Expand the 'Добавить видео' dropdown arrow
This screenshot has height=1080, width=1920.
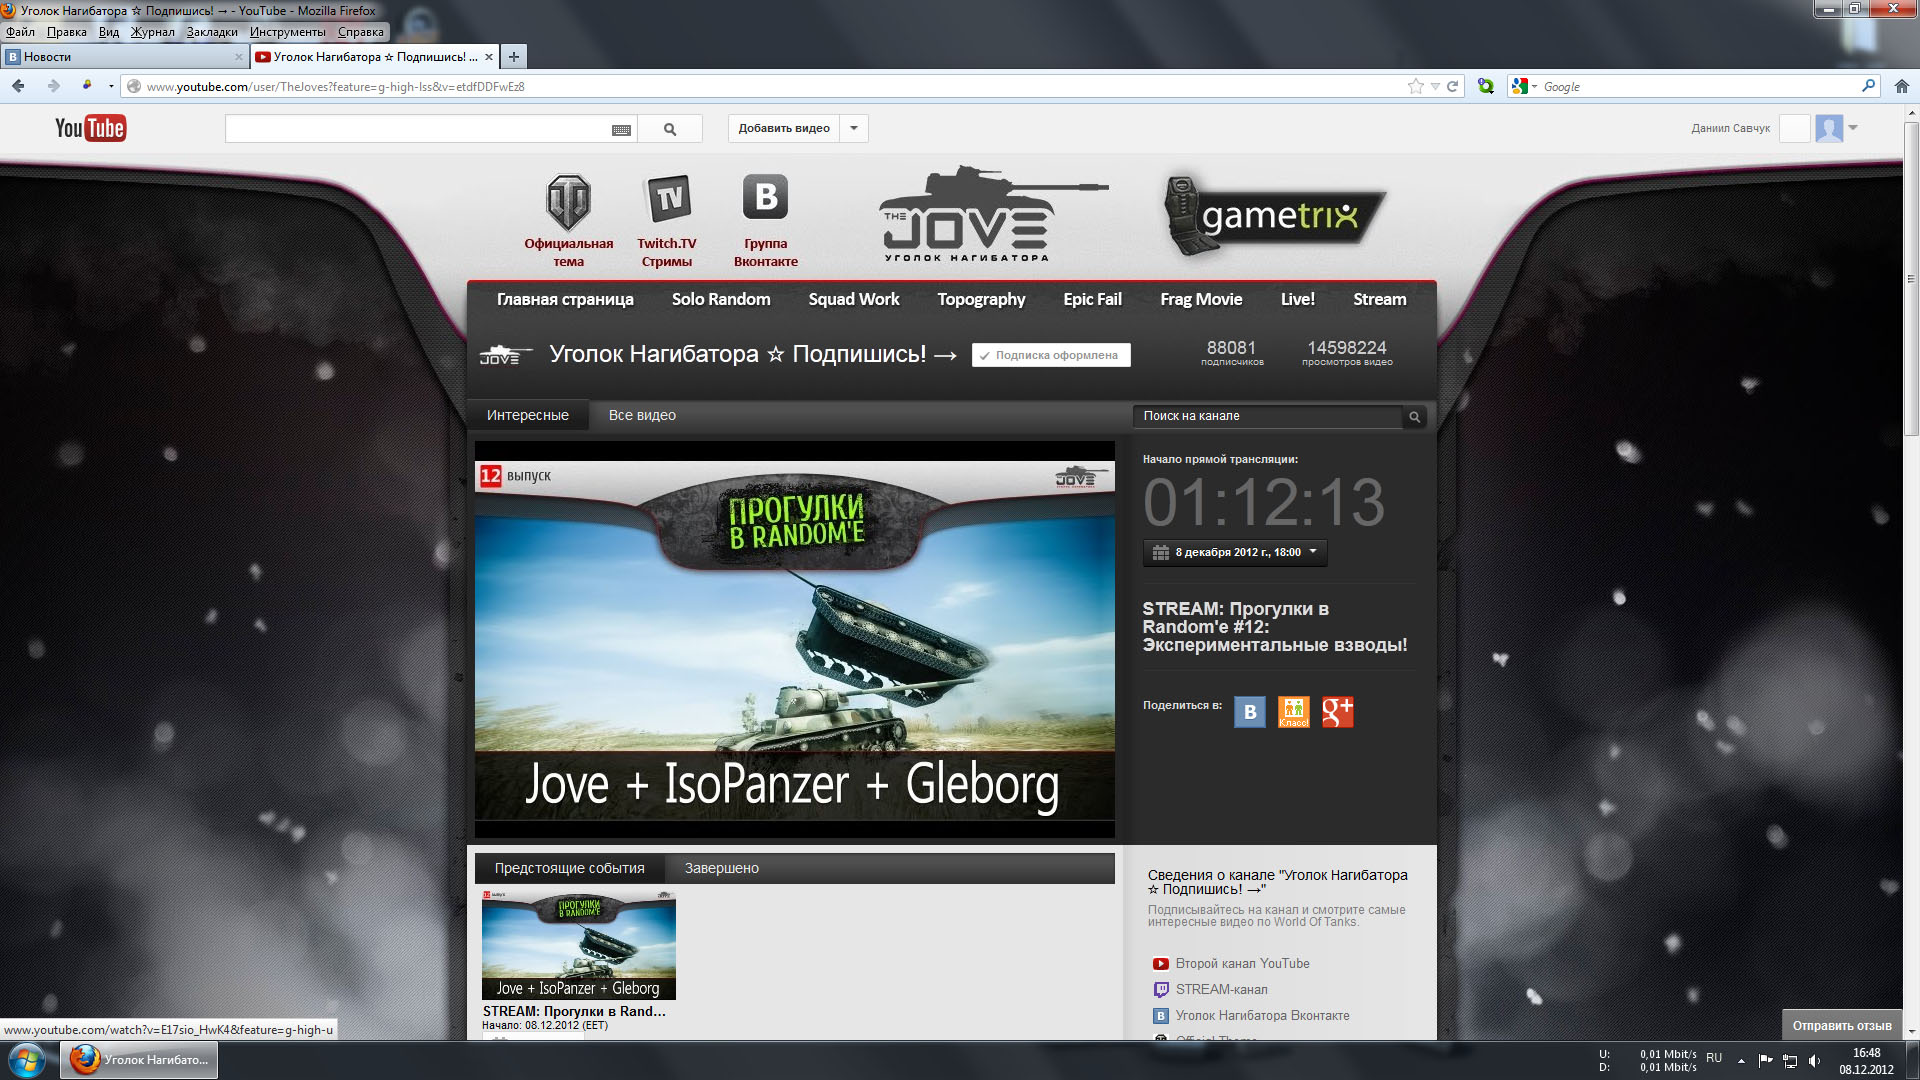854,128
